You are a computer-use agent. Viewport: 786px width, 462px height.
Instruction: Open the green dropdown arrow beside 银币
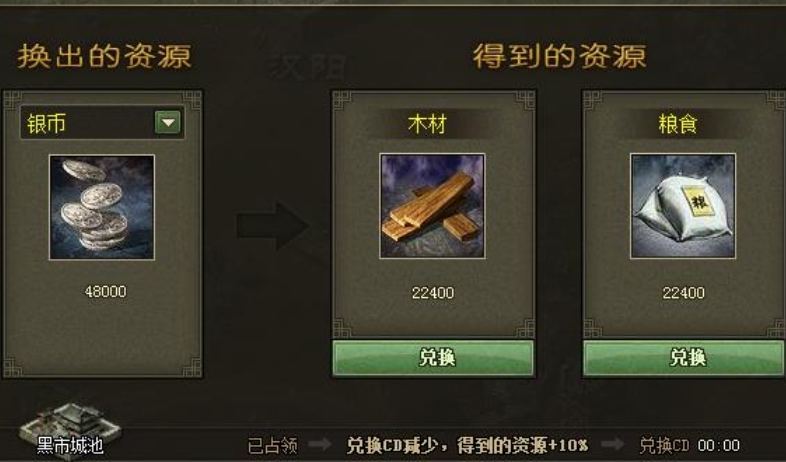168,122
